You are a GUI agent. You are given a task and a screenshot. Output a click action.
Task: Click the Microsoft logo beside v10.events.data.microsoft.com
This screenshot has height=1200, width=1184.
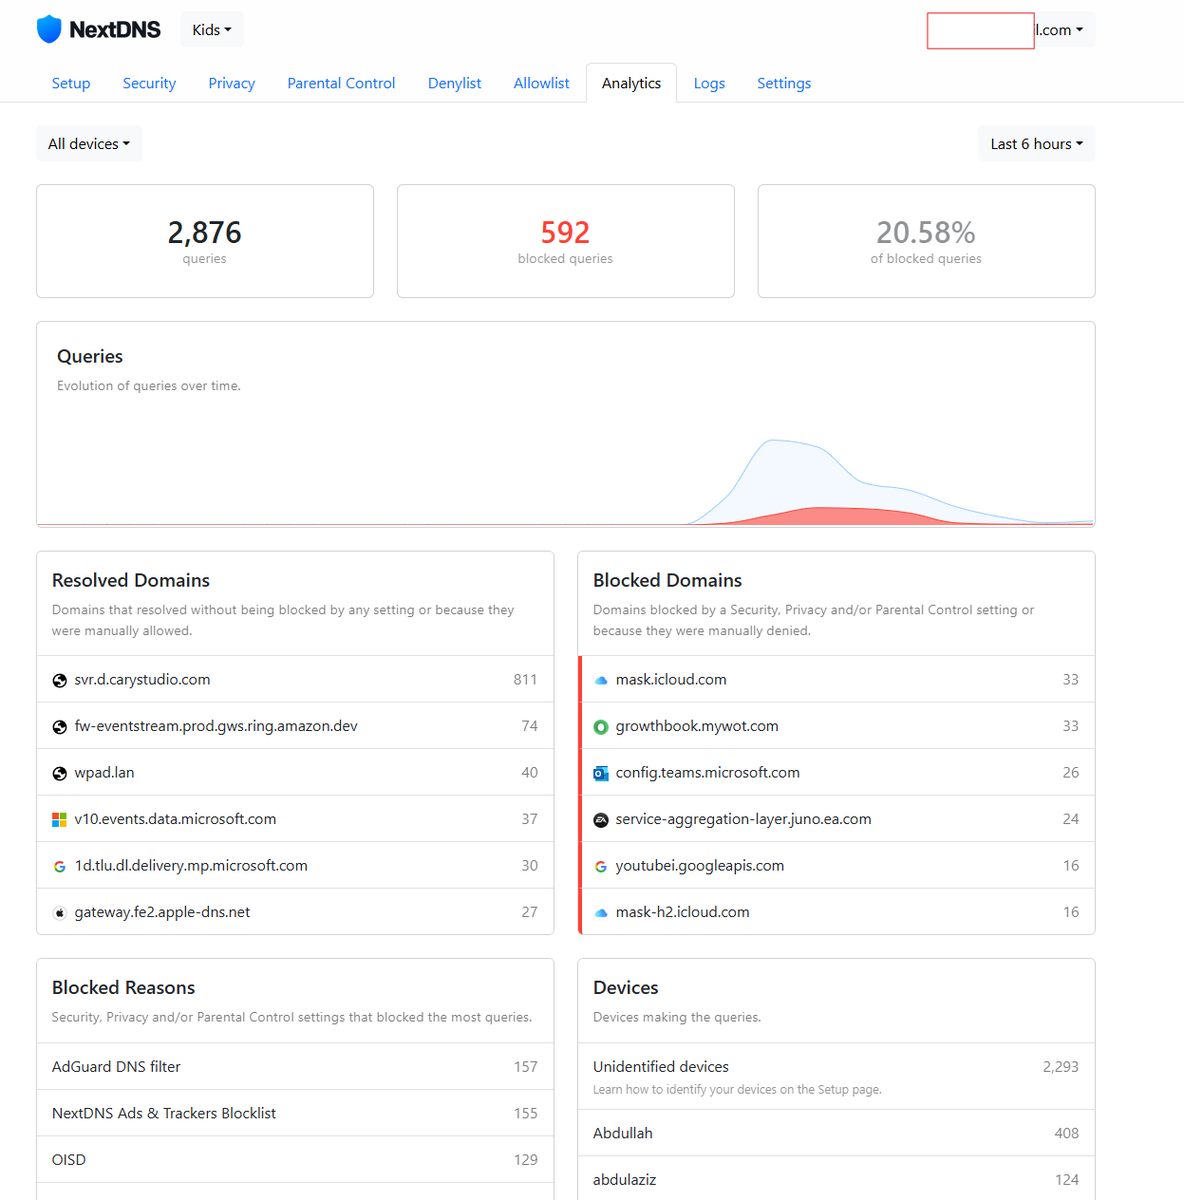60,820
